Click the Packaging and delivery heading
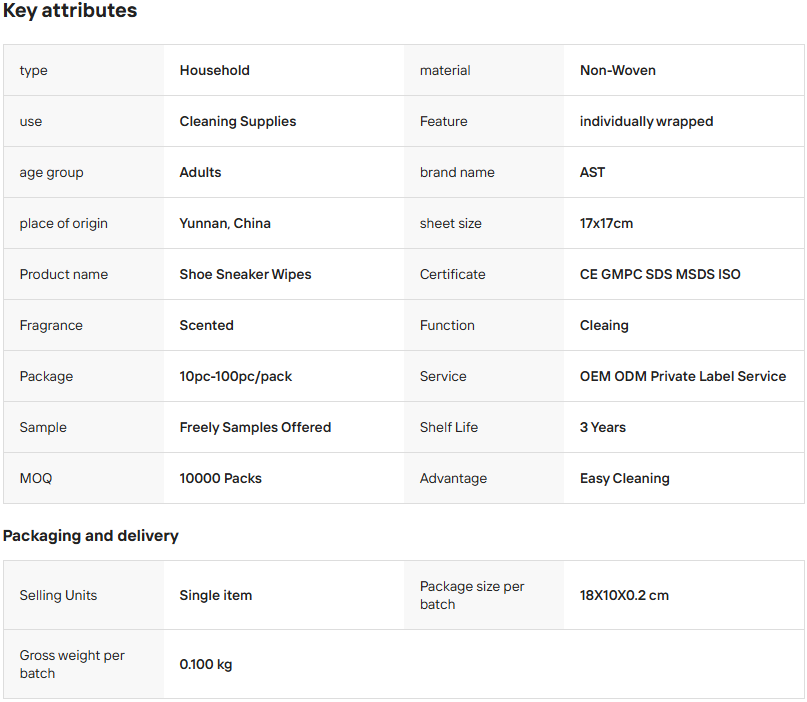This screenshot has height=702, width=807. coord(91,536)
